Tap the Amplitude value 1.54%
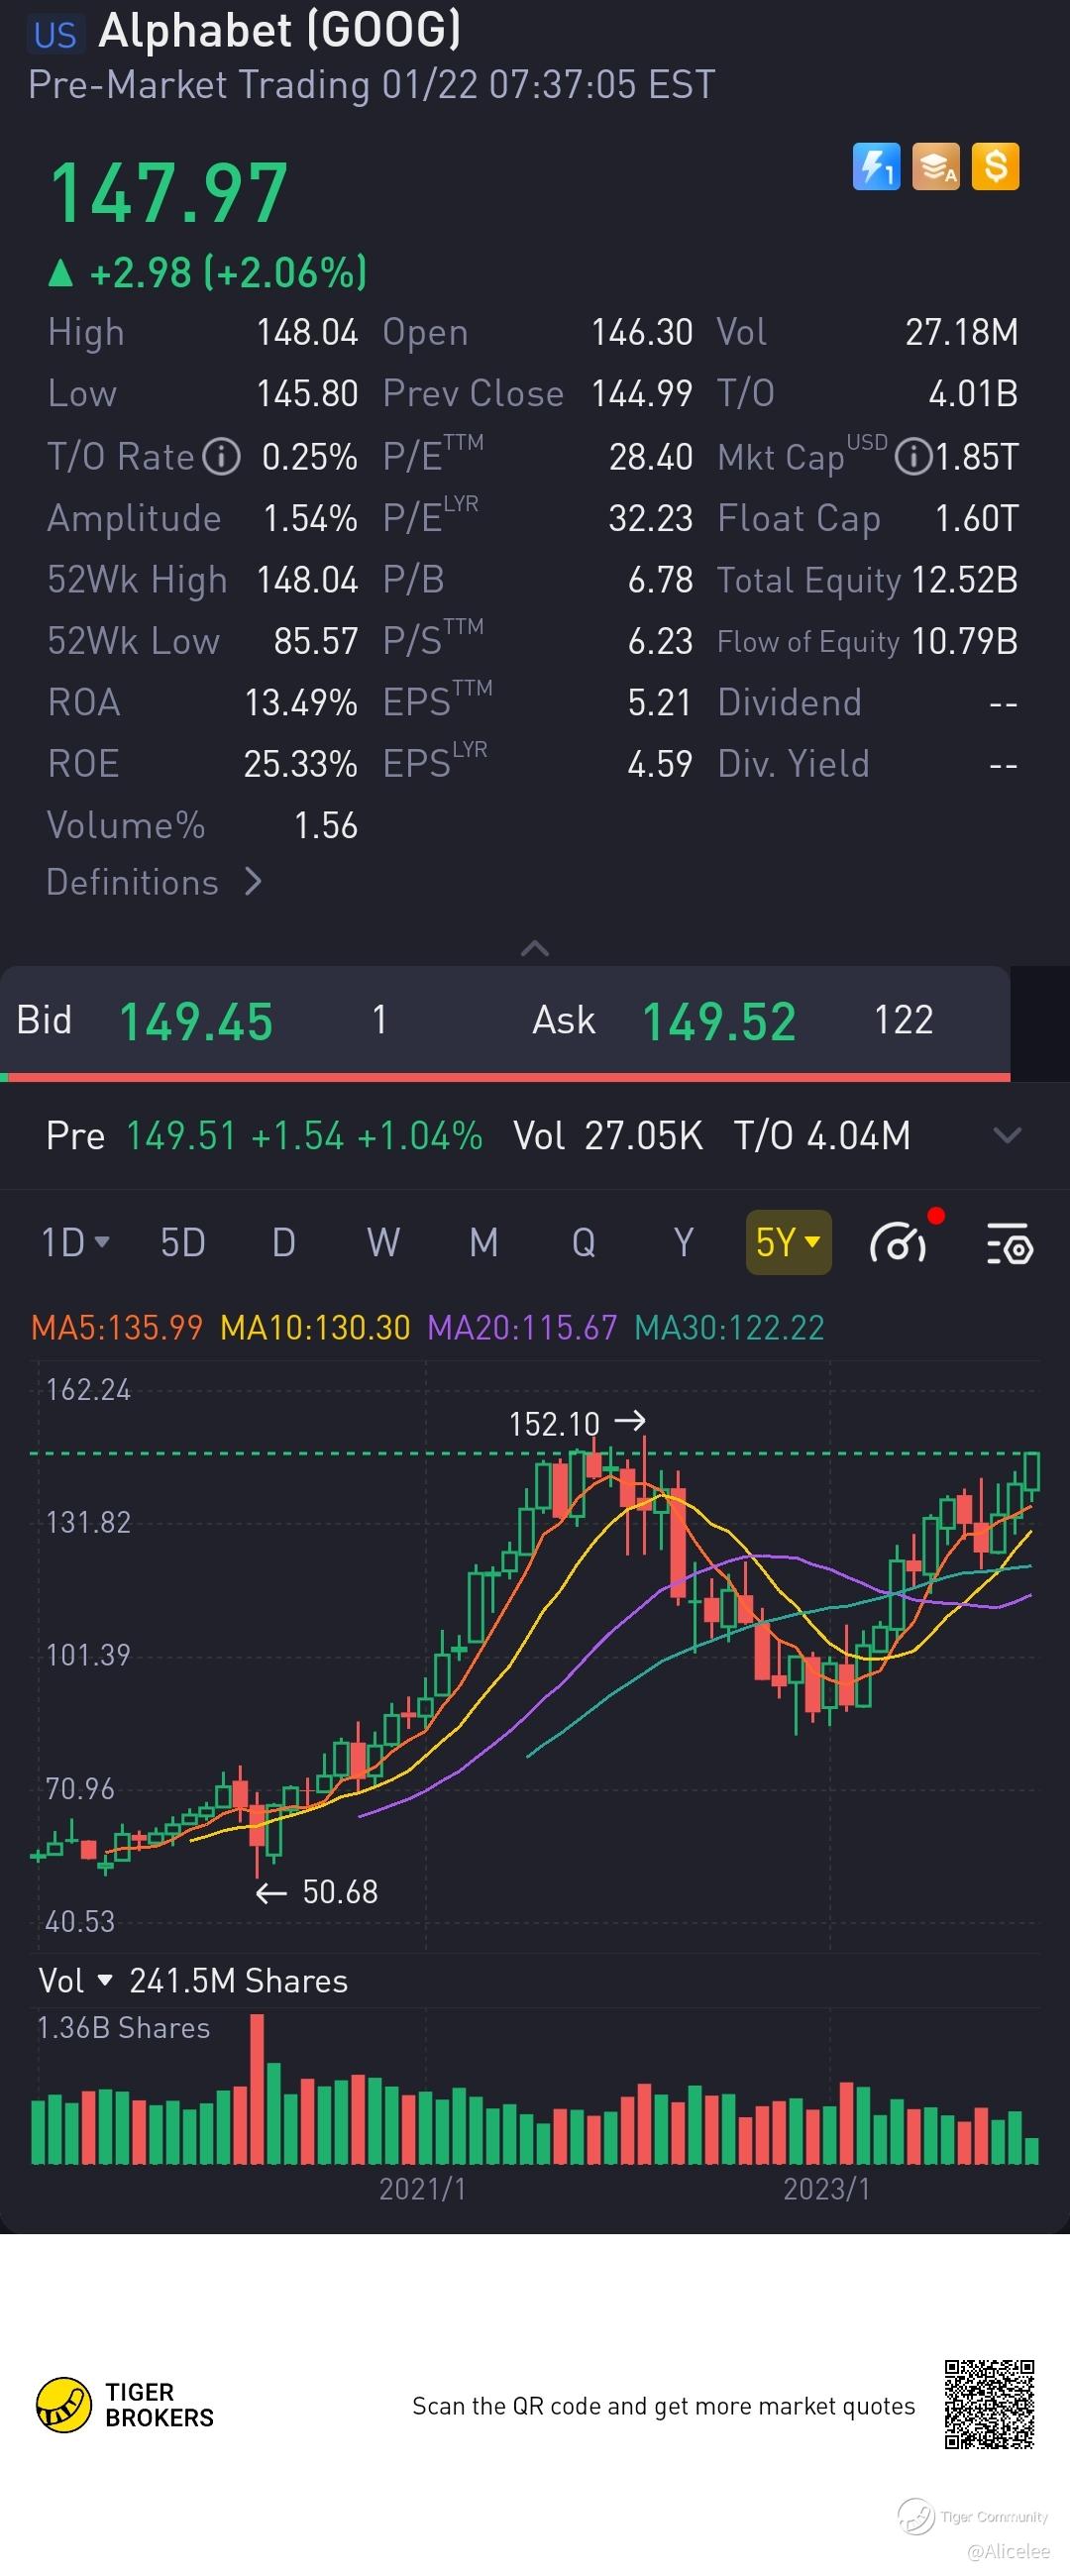1070x2576 pixels. pos(310,519)
